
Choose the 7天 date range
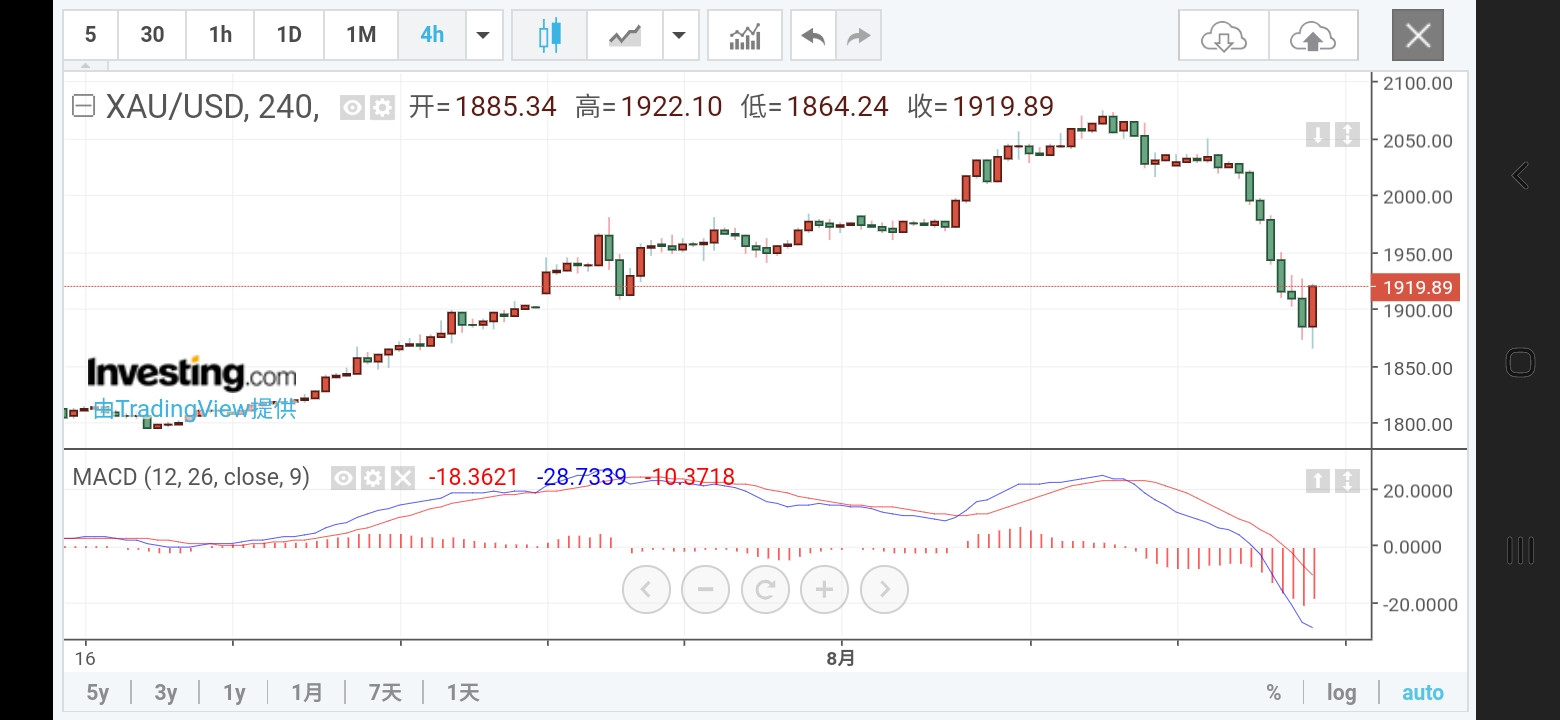click(385, 692)
